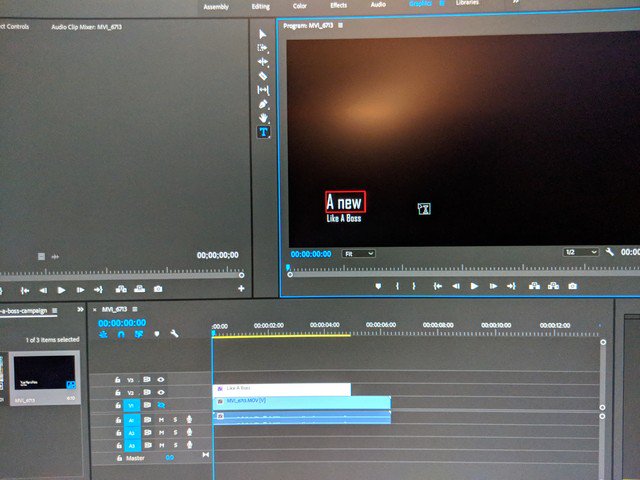The width and height of the screenshot is (640, 480).
Task: Toggle insert sequences as nests button
Action: [x=103, y=334]
